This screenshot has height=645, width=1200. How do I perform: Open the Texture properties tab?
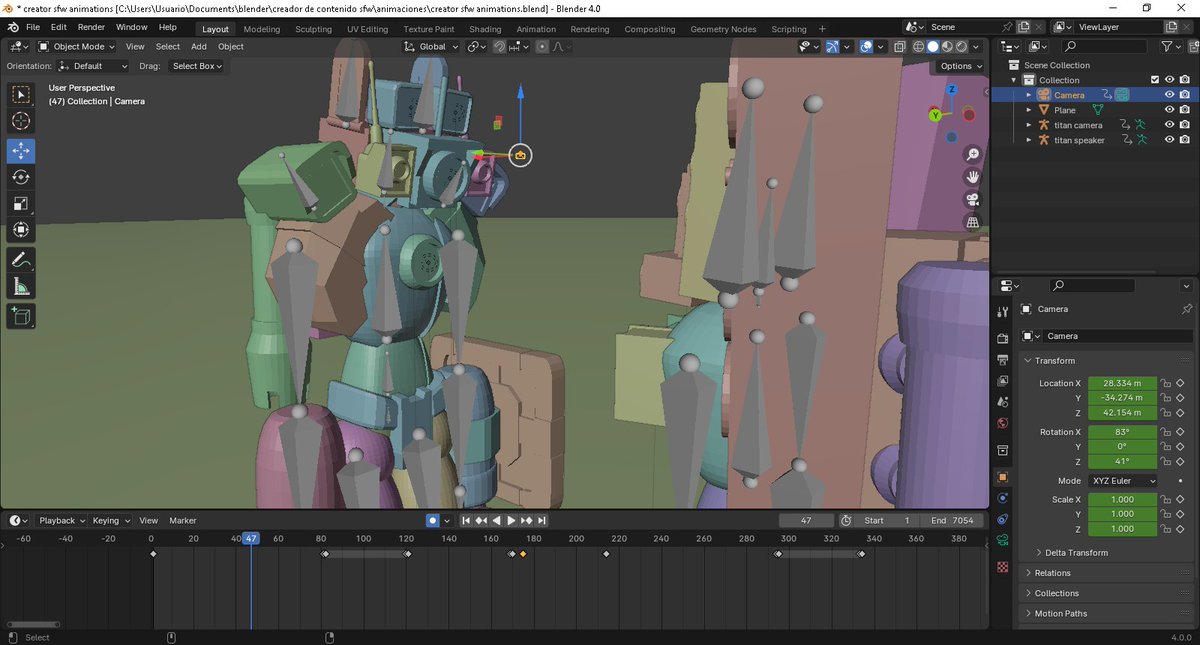tap(1003, 567)
